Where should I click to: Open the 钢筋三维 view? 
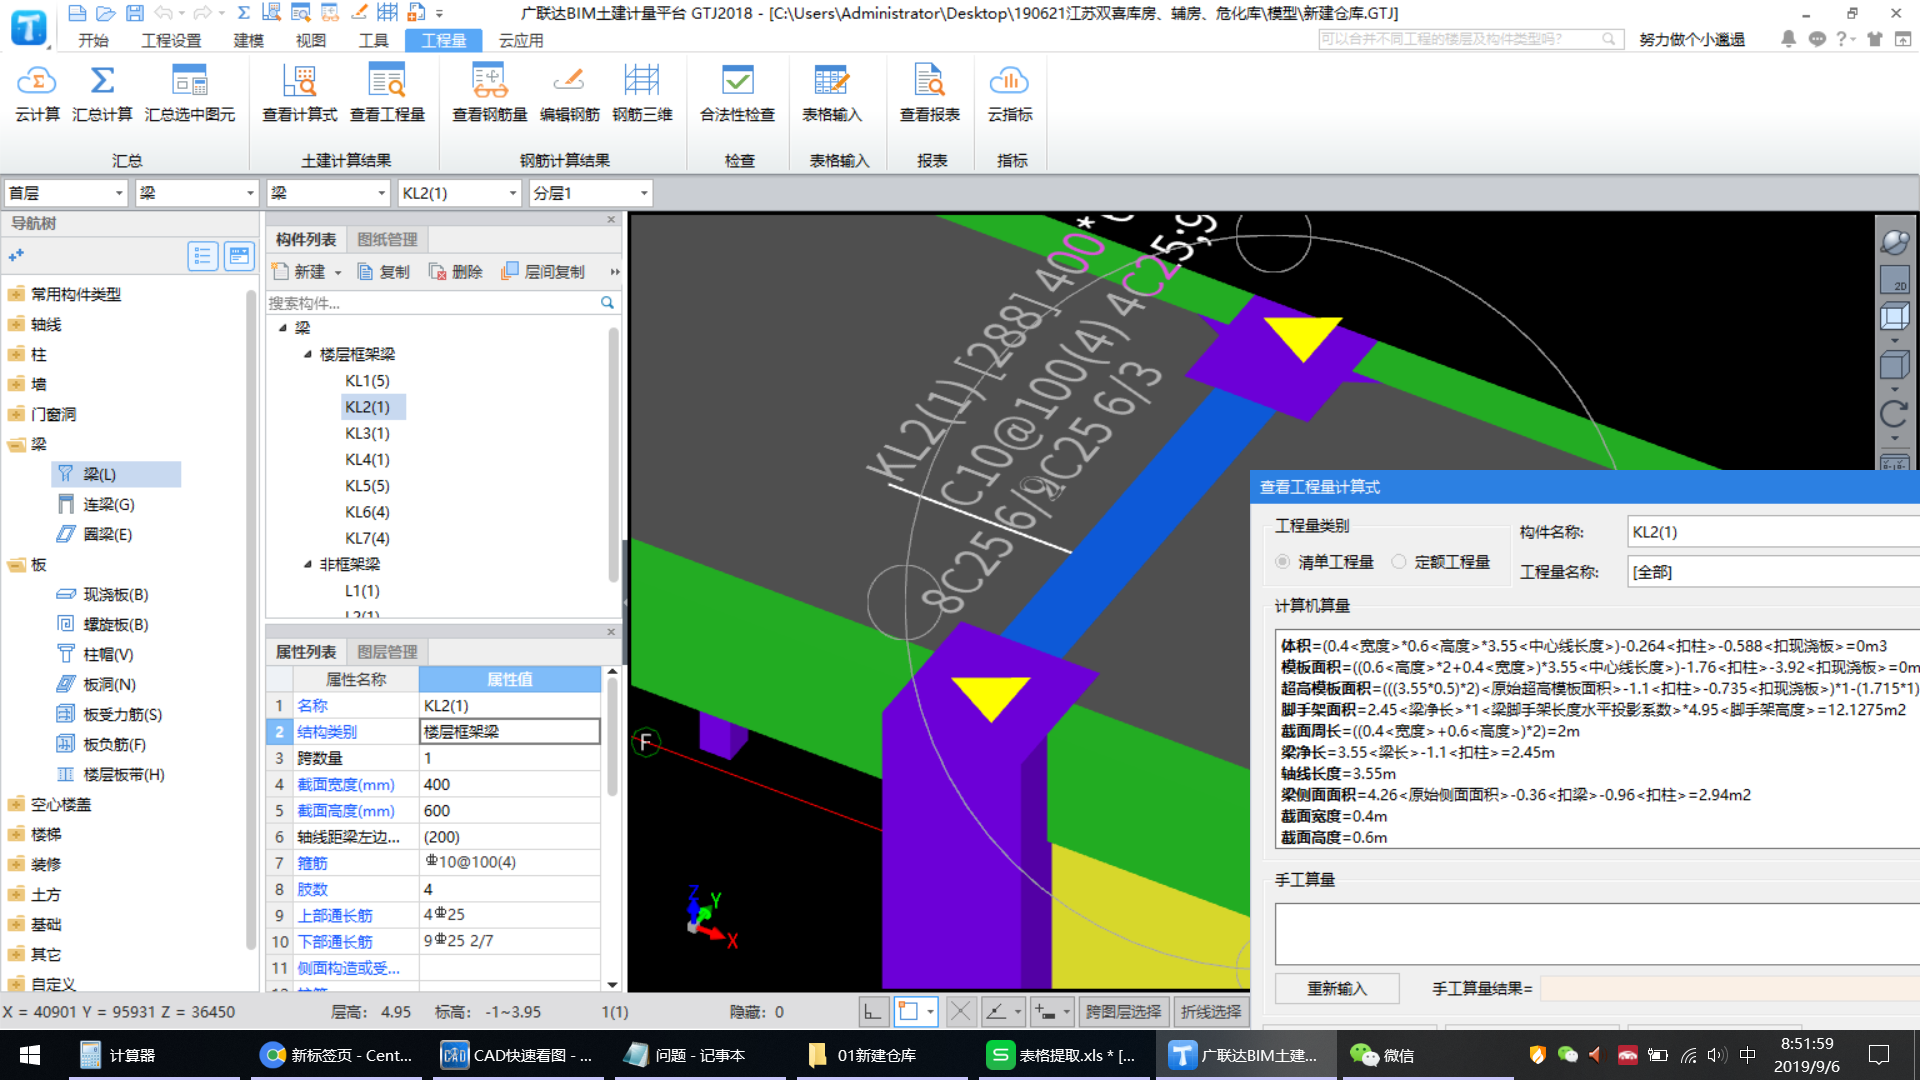pyautogui.click(x=642, y=93)
